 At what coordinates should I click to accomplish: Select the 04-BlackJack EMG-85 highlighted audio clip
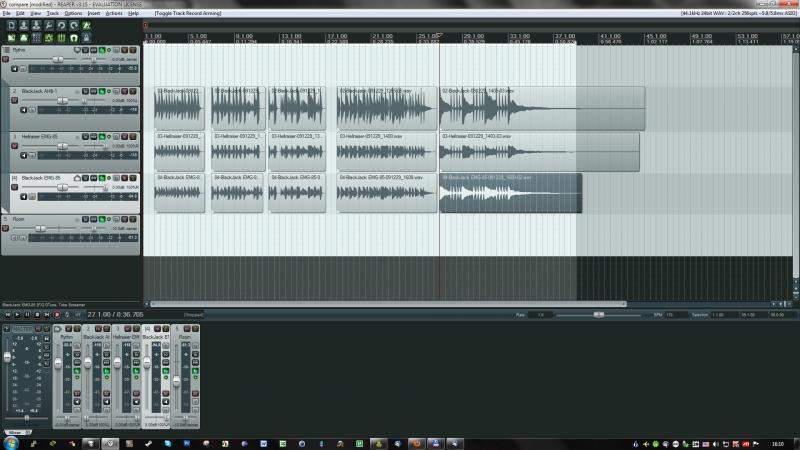point(510,193)
